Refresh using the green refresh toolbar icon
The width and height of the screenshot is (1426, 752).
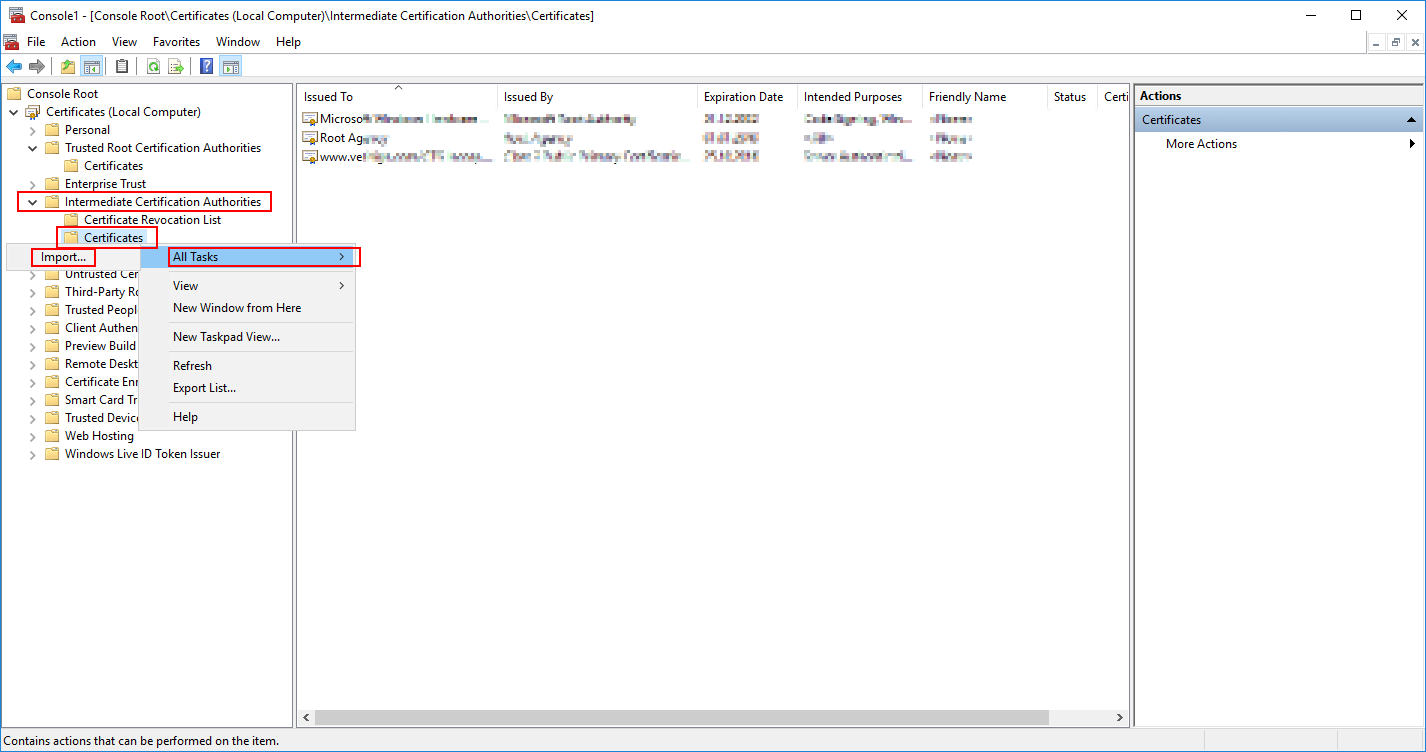(153, 66)
